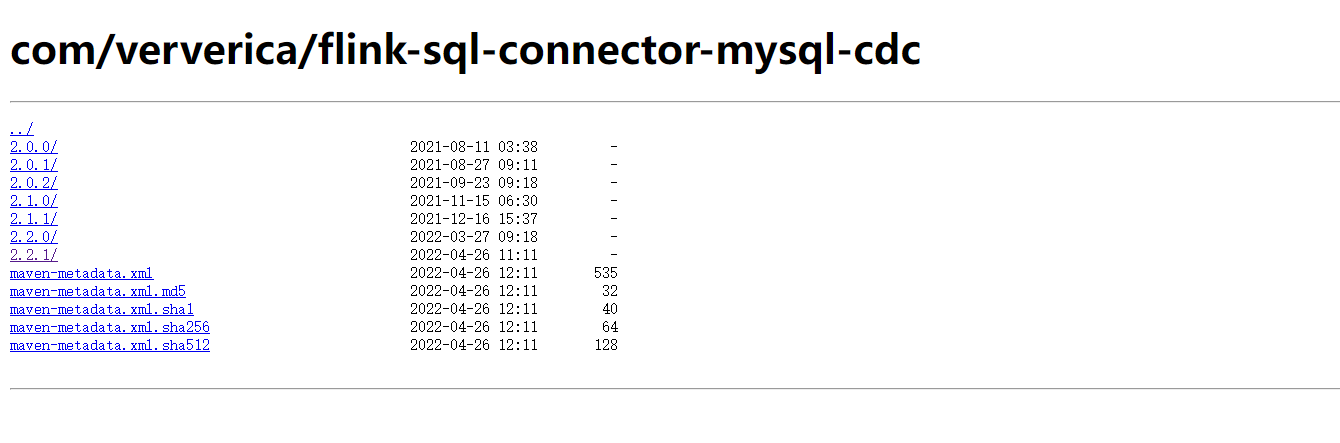
Task: Open the 2.2.0/ version folder
Action: (34, 236)
